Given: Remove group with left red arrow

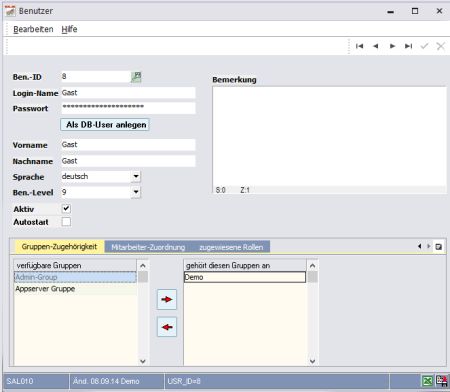Looking at the screenshot, I should tap(167, 327).
